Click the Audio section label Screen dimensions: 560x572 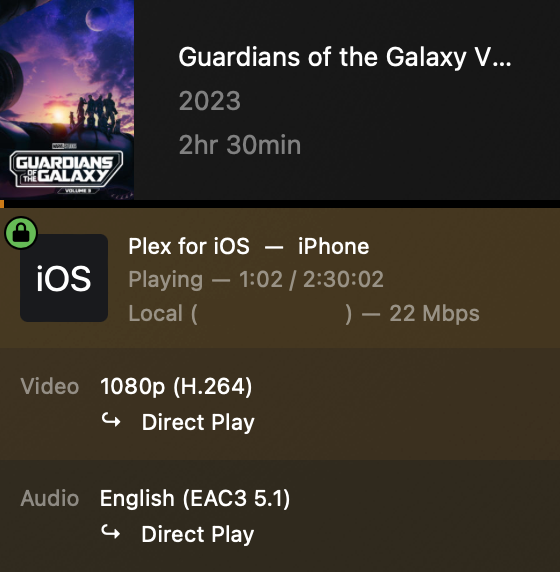click(x=50, y=498)
